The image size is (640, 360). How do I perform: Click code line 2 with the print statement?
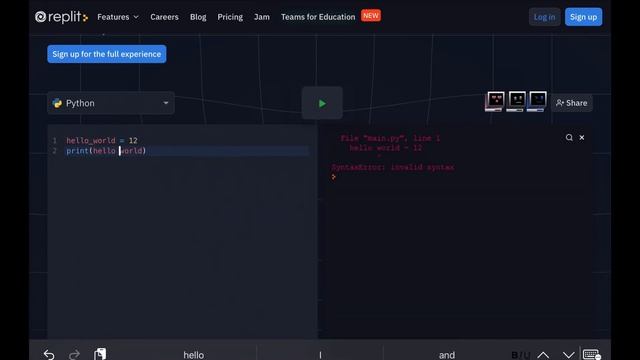[x=106, y=151]
